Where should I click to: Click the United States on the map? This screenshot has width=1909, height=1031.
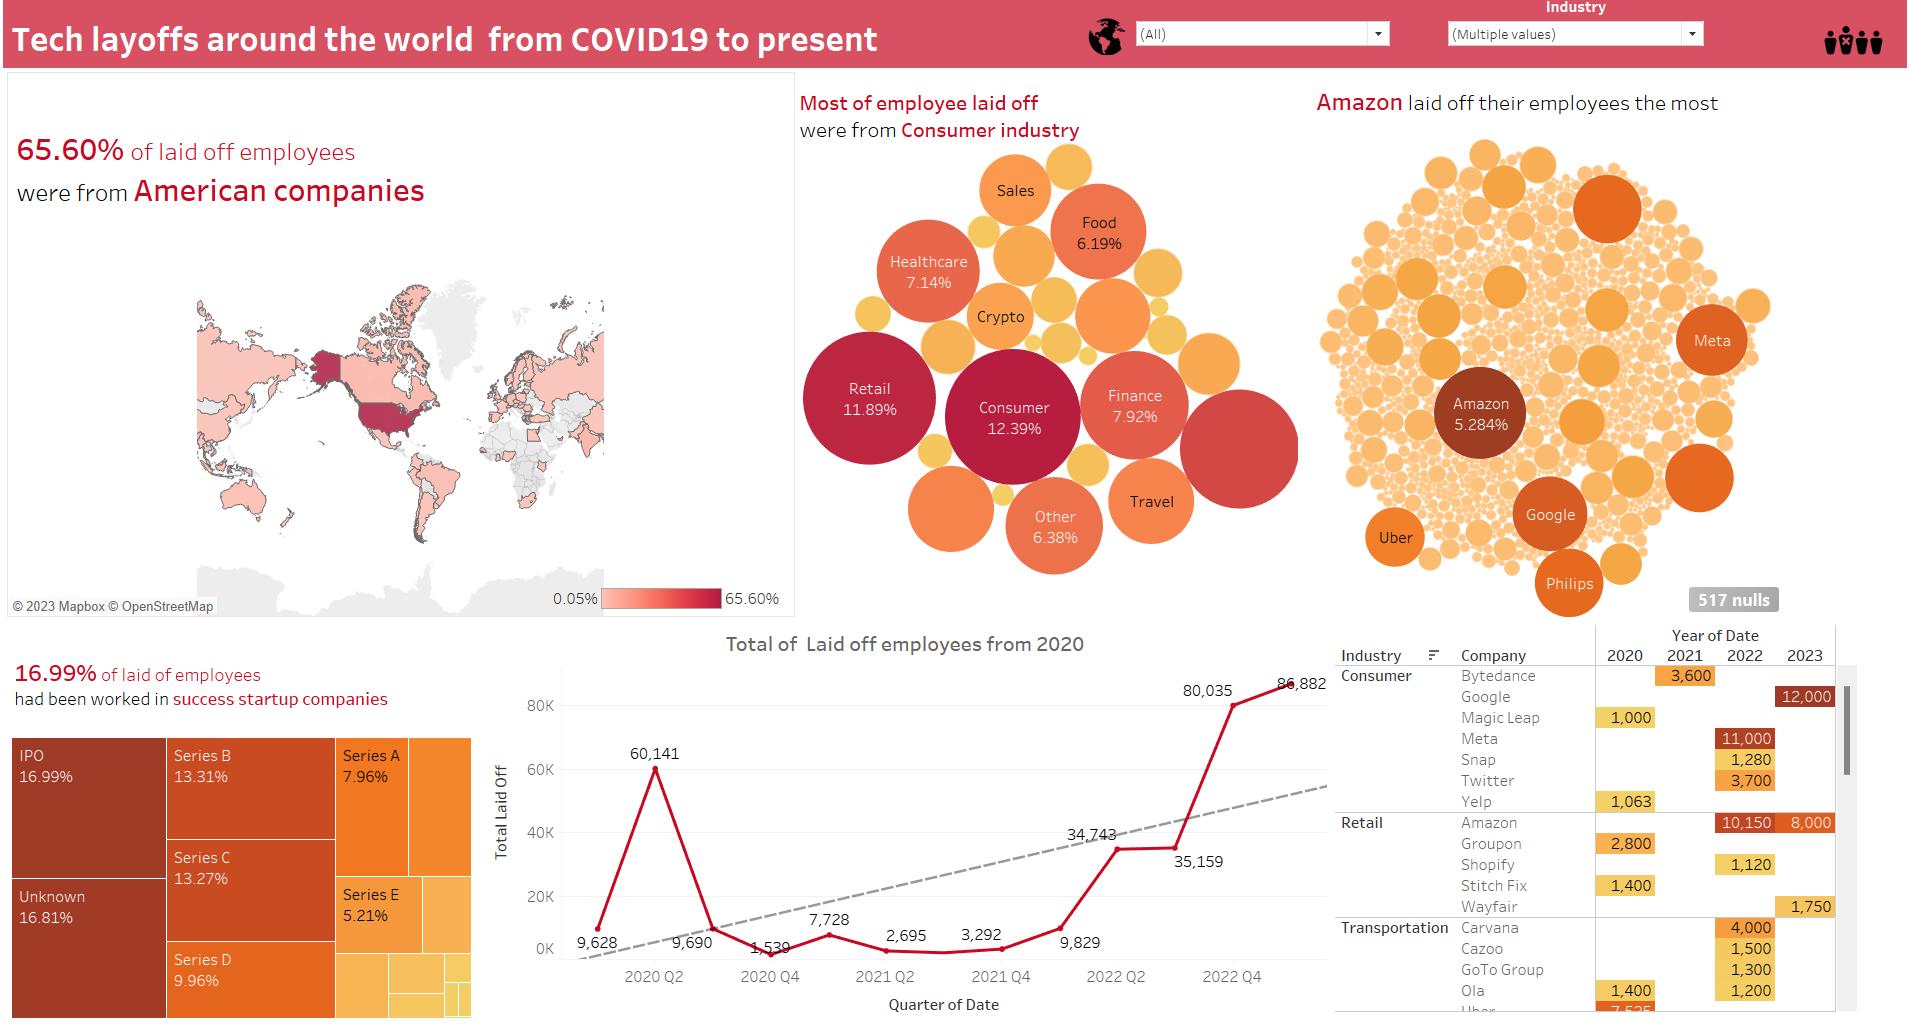pos(390,416)
